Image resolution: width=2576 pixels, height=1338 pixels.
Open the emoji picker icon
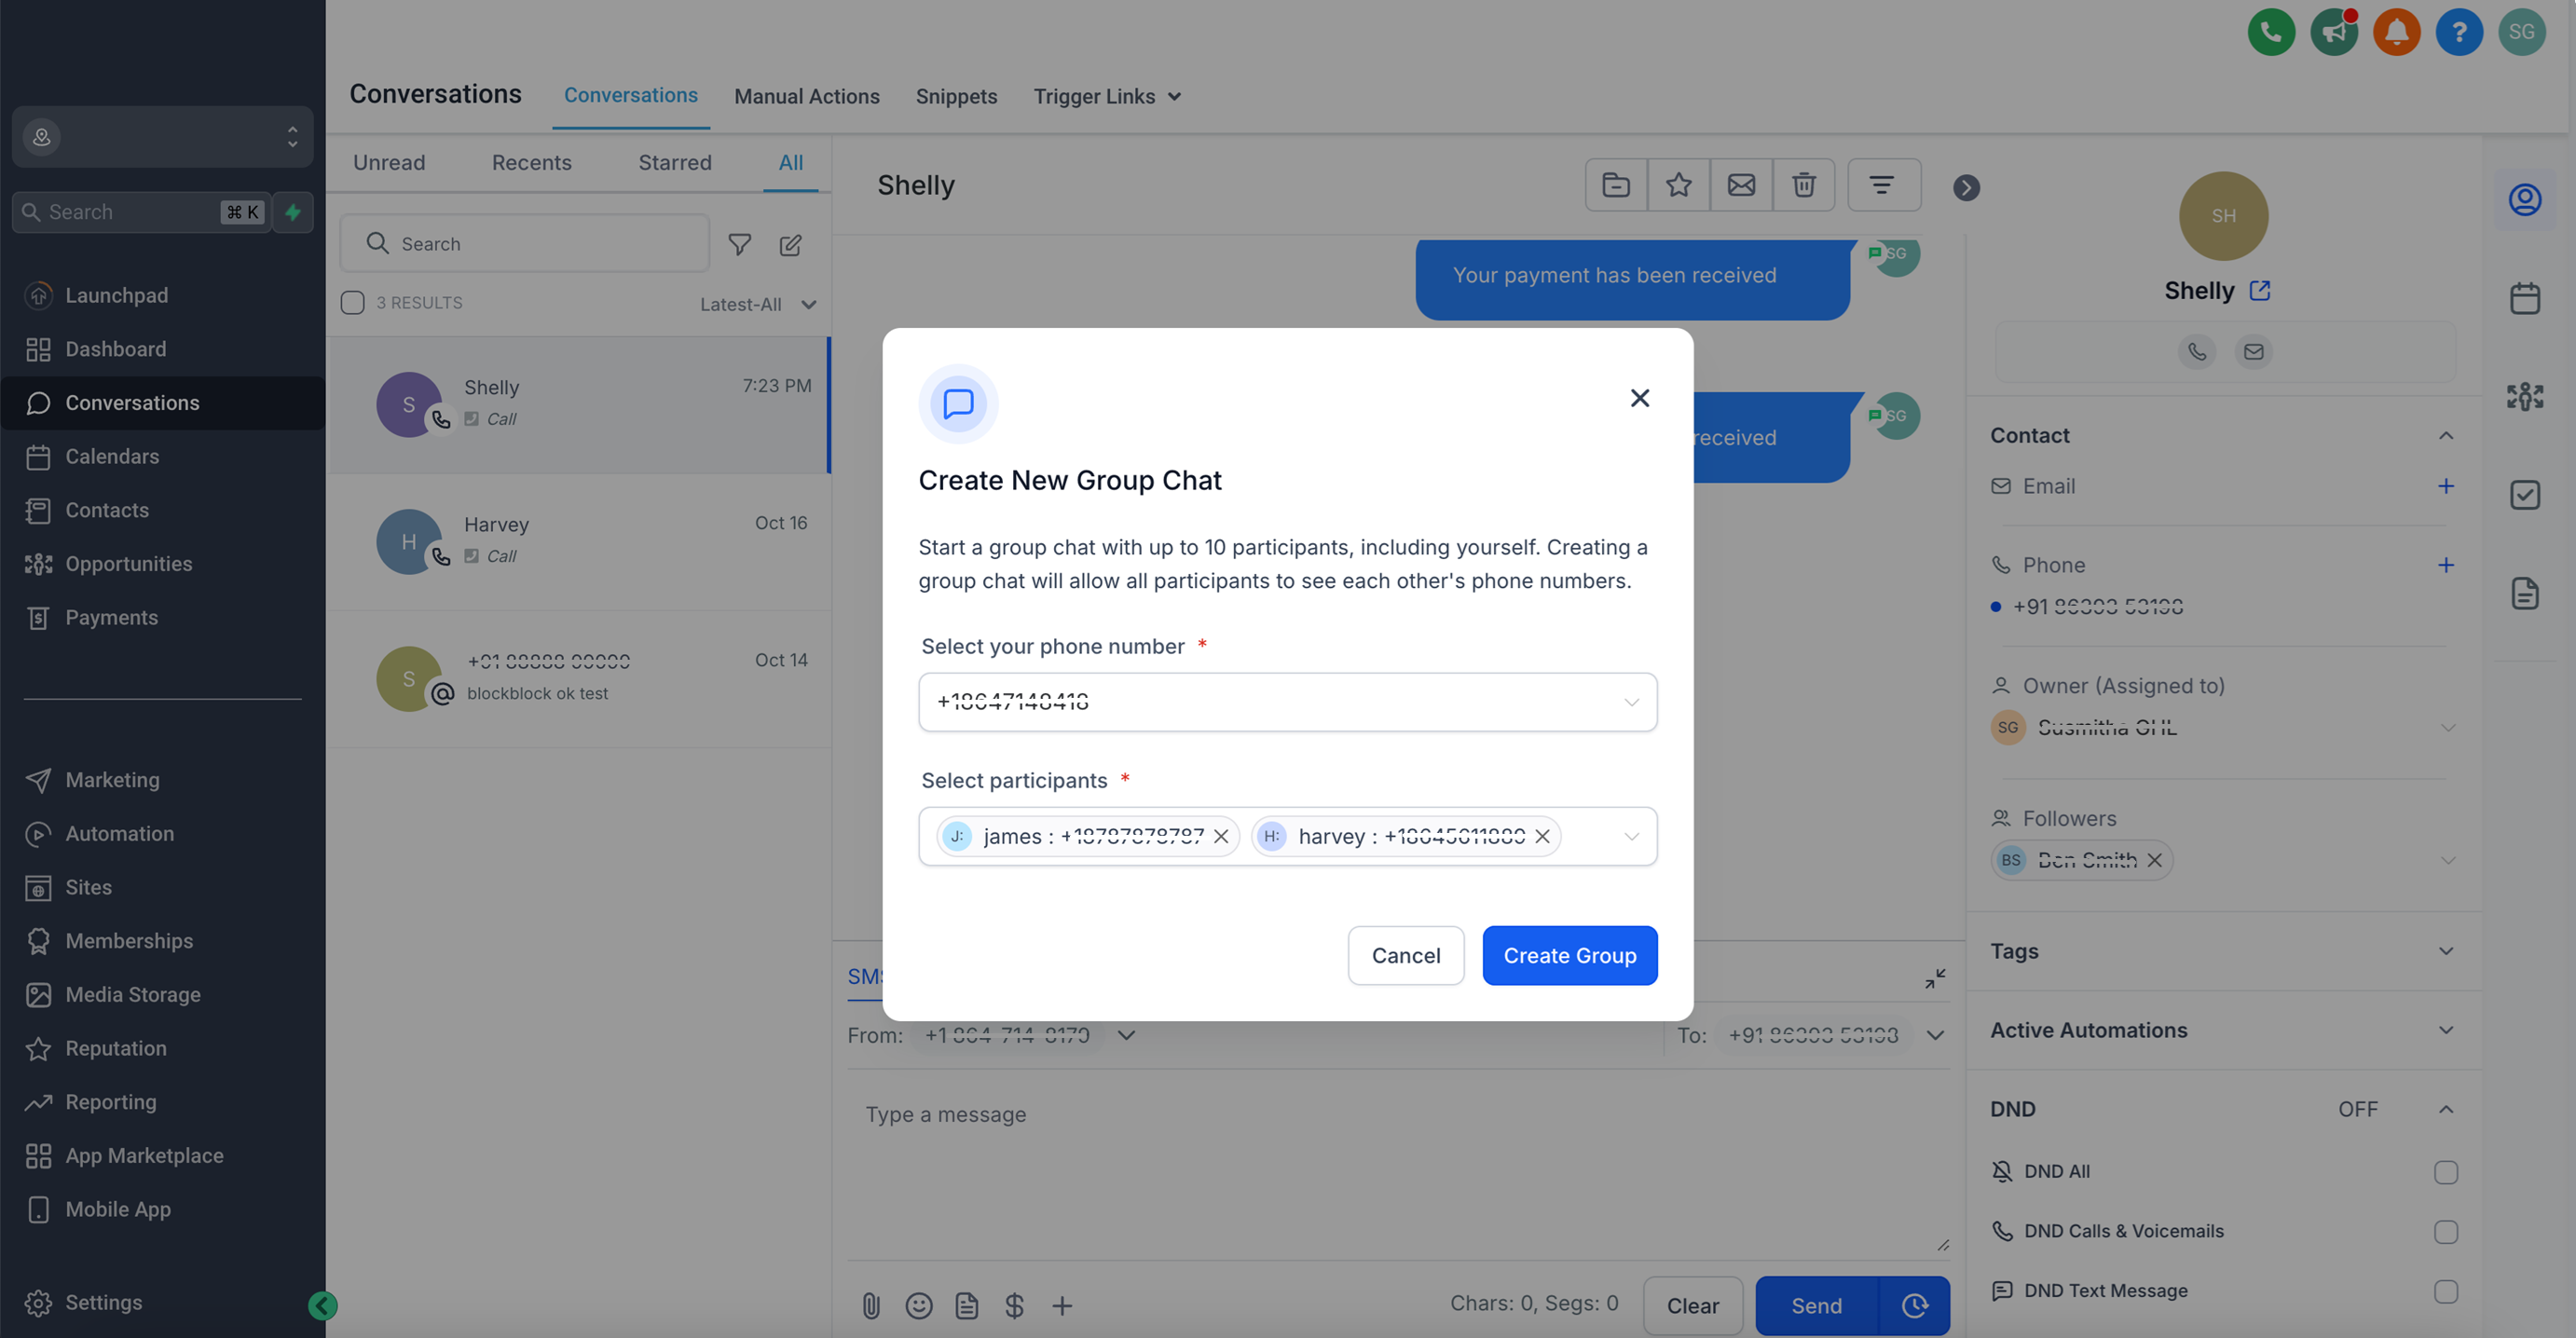(x=918, y=1305)
